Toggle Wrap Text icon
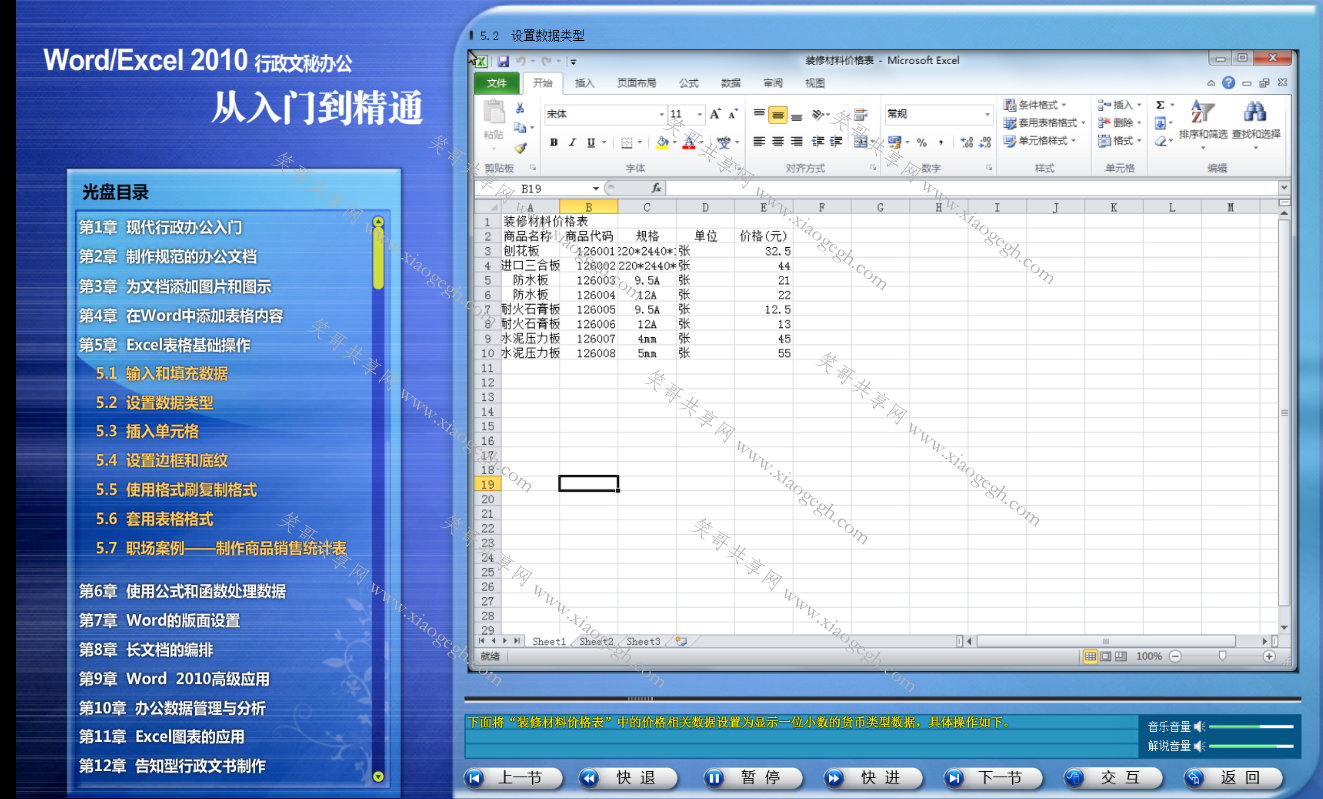1323x799 pixels. click(x=860, y=114)
